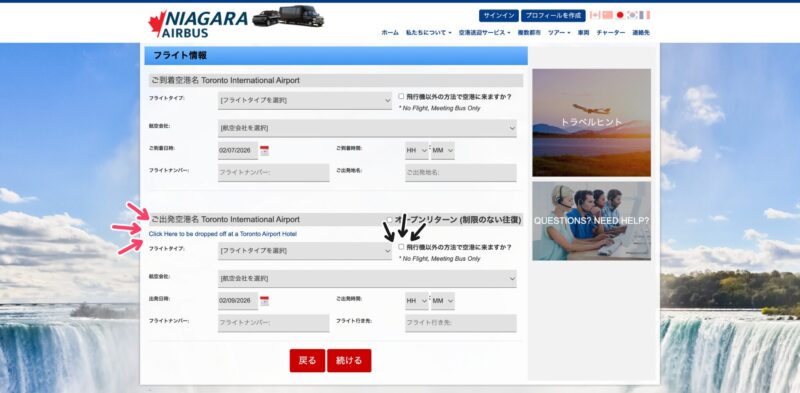Open arrival time MM dropdown

point(443,151)
